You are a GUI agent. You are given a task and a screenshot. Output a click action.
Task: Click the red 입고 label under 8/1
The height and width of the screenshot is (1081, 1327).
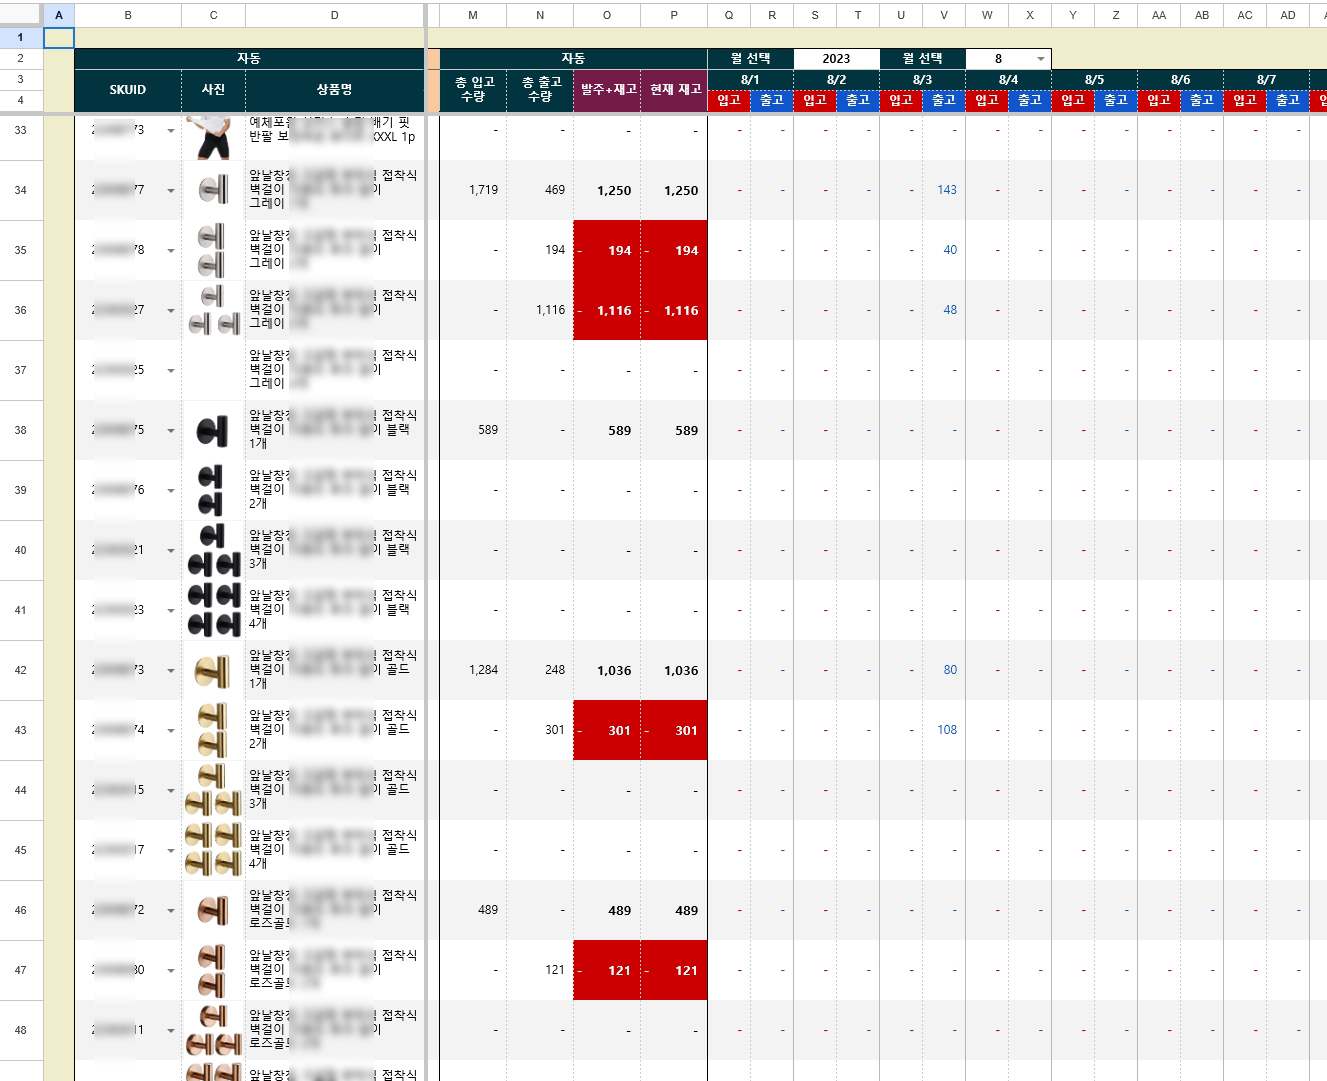[729, 100]
